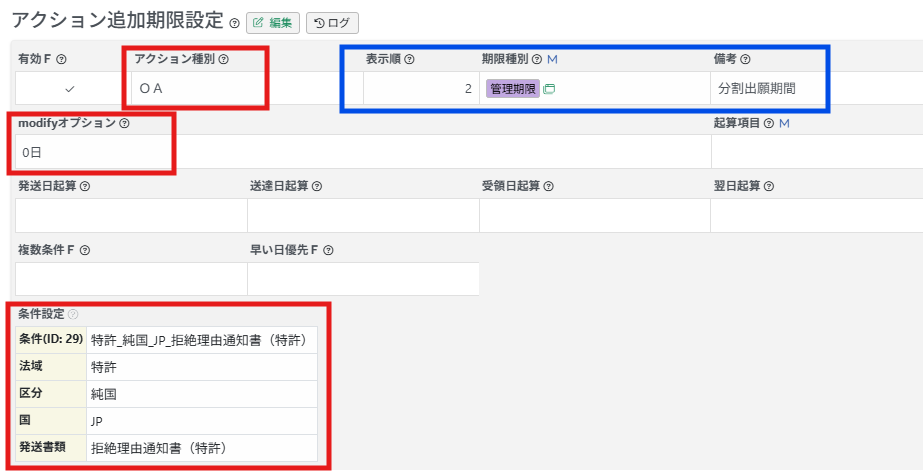Show help for 発送日起算

(85, 186)
